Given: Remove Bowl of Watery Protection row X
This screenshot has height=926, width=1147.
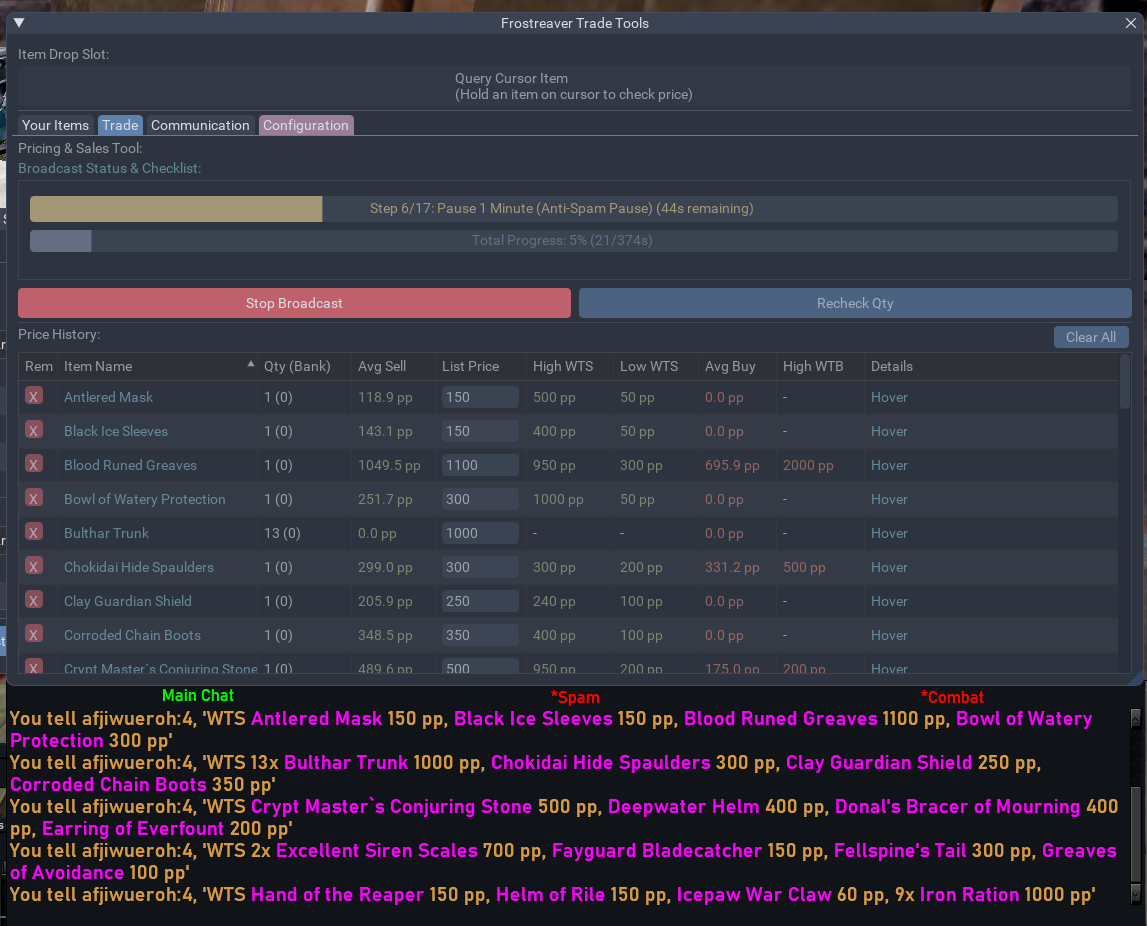Looking at the screenshot, I should click(34, 498).
